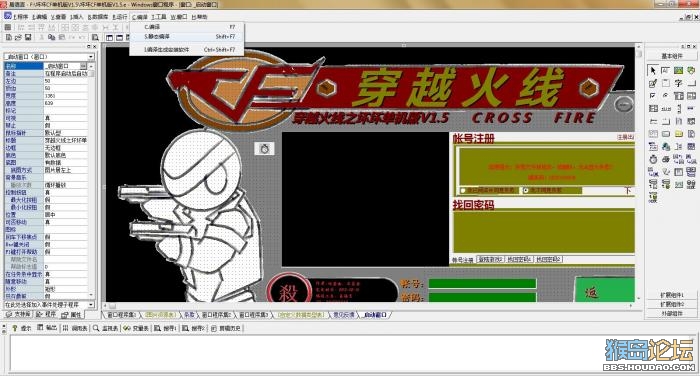This screenshot has height=376, width=700.
Task: Choose the clock timer component icon
Action: pos(653,159)
